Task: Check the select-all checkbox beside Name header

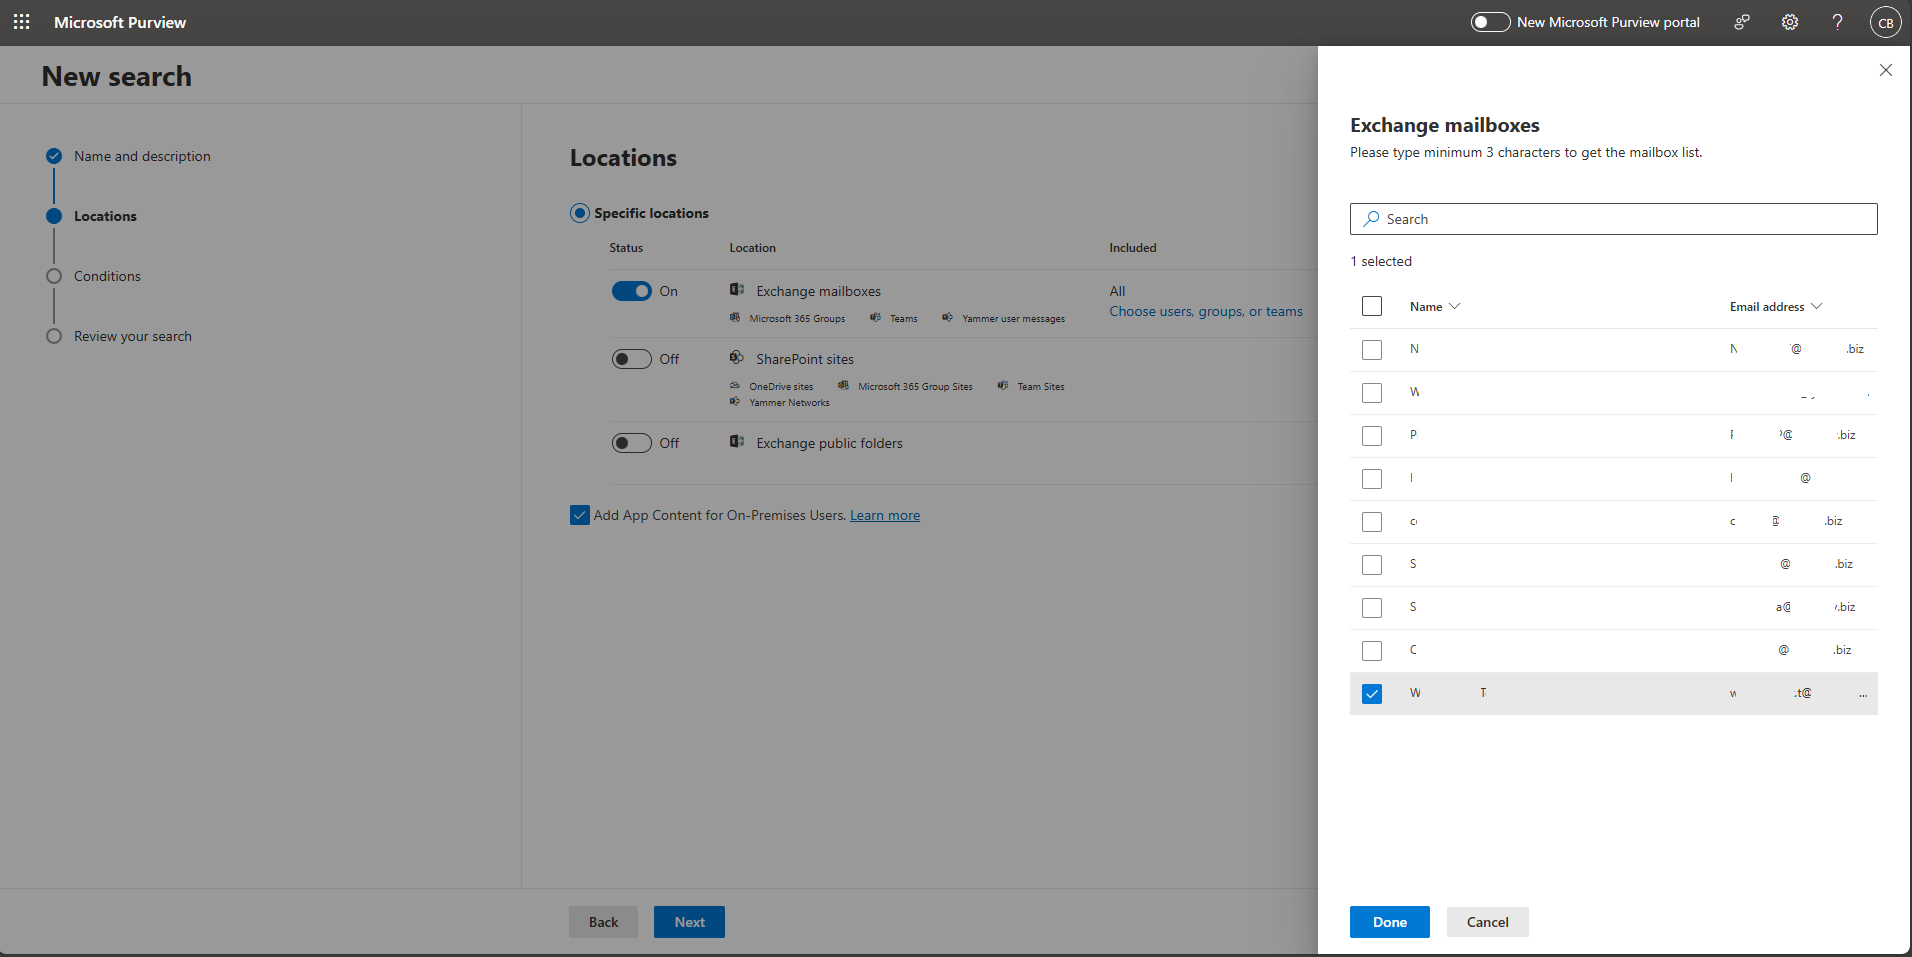Action: pyautogui.click(x=1372, y=306)
